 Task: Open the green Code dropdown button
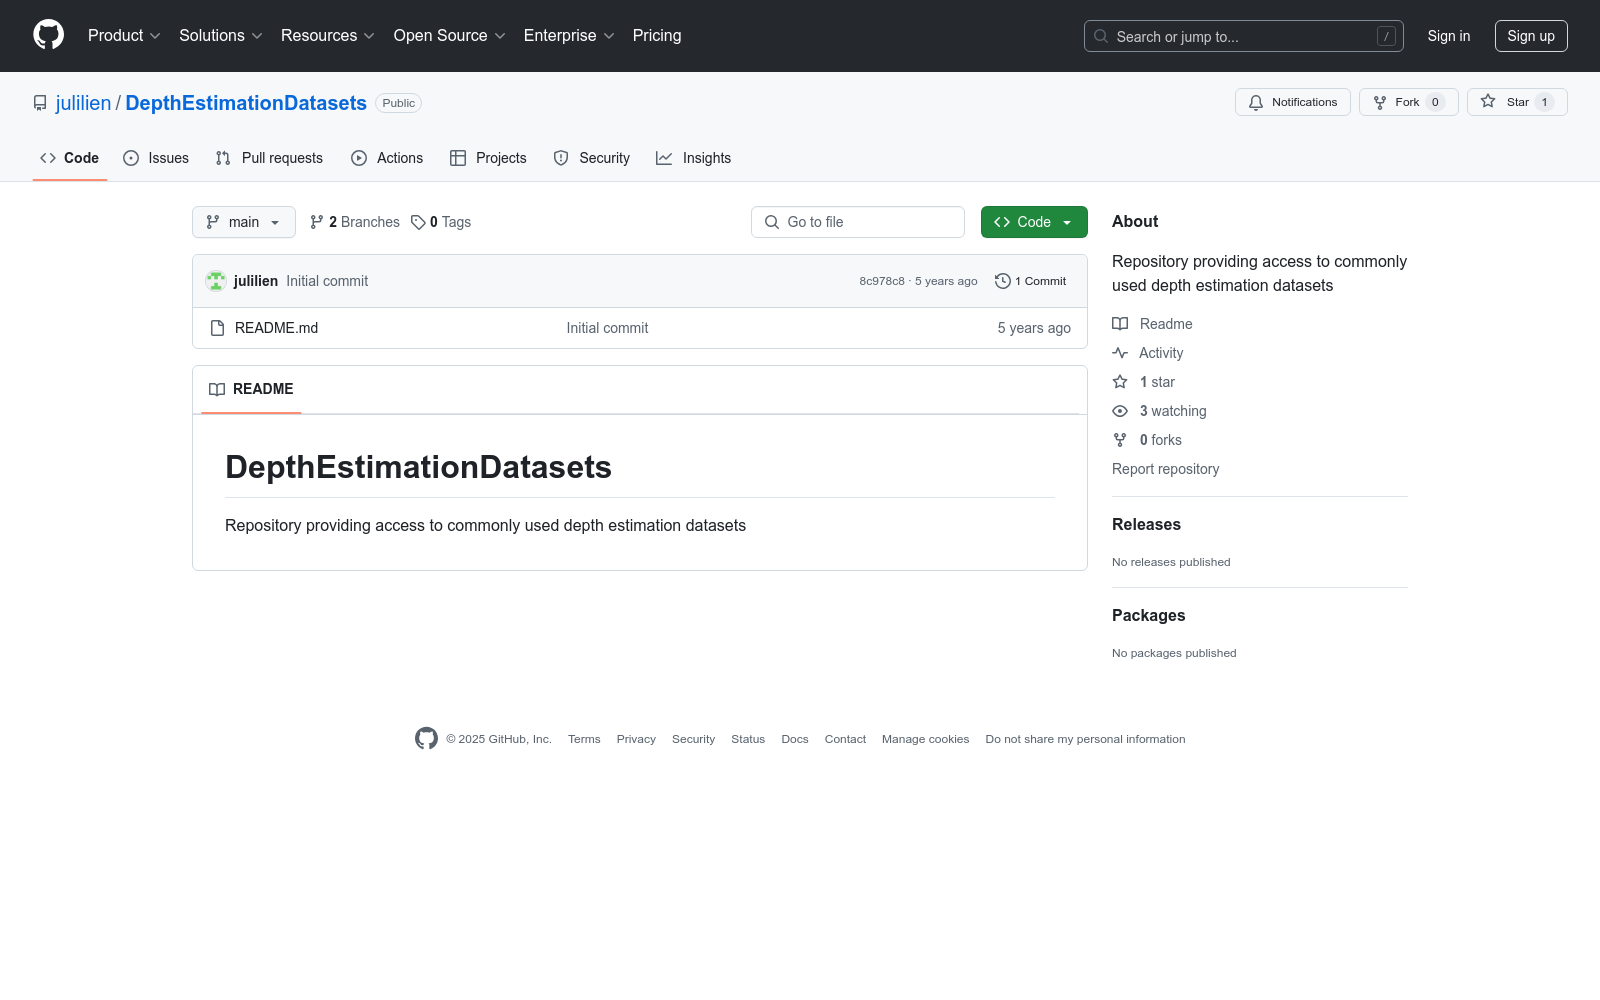pos(1034,222)
